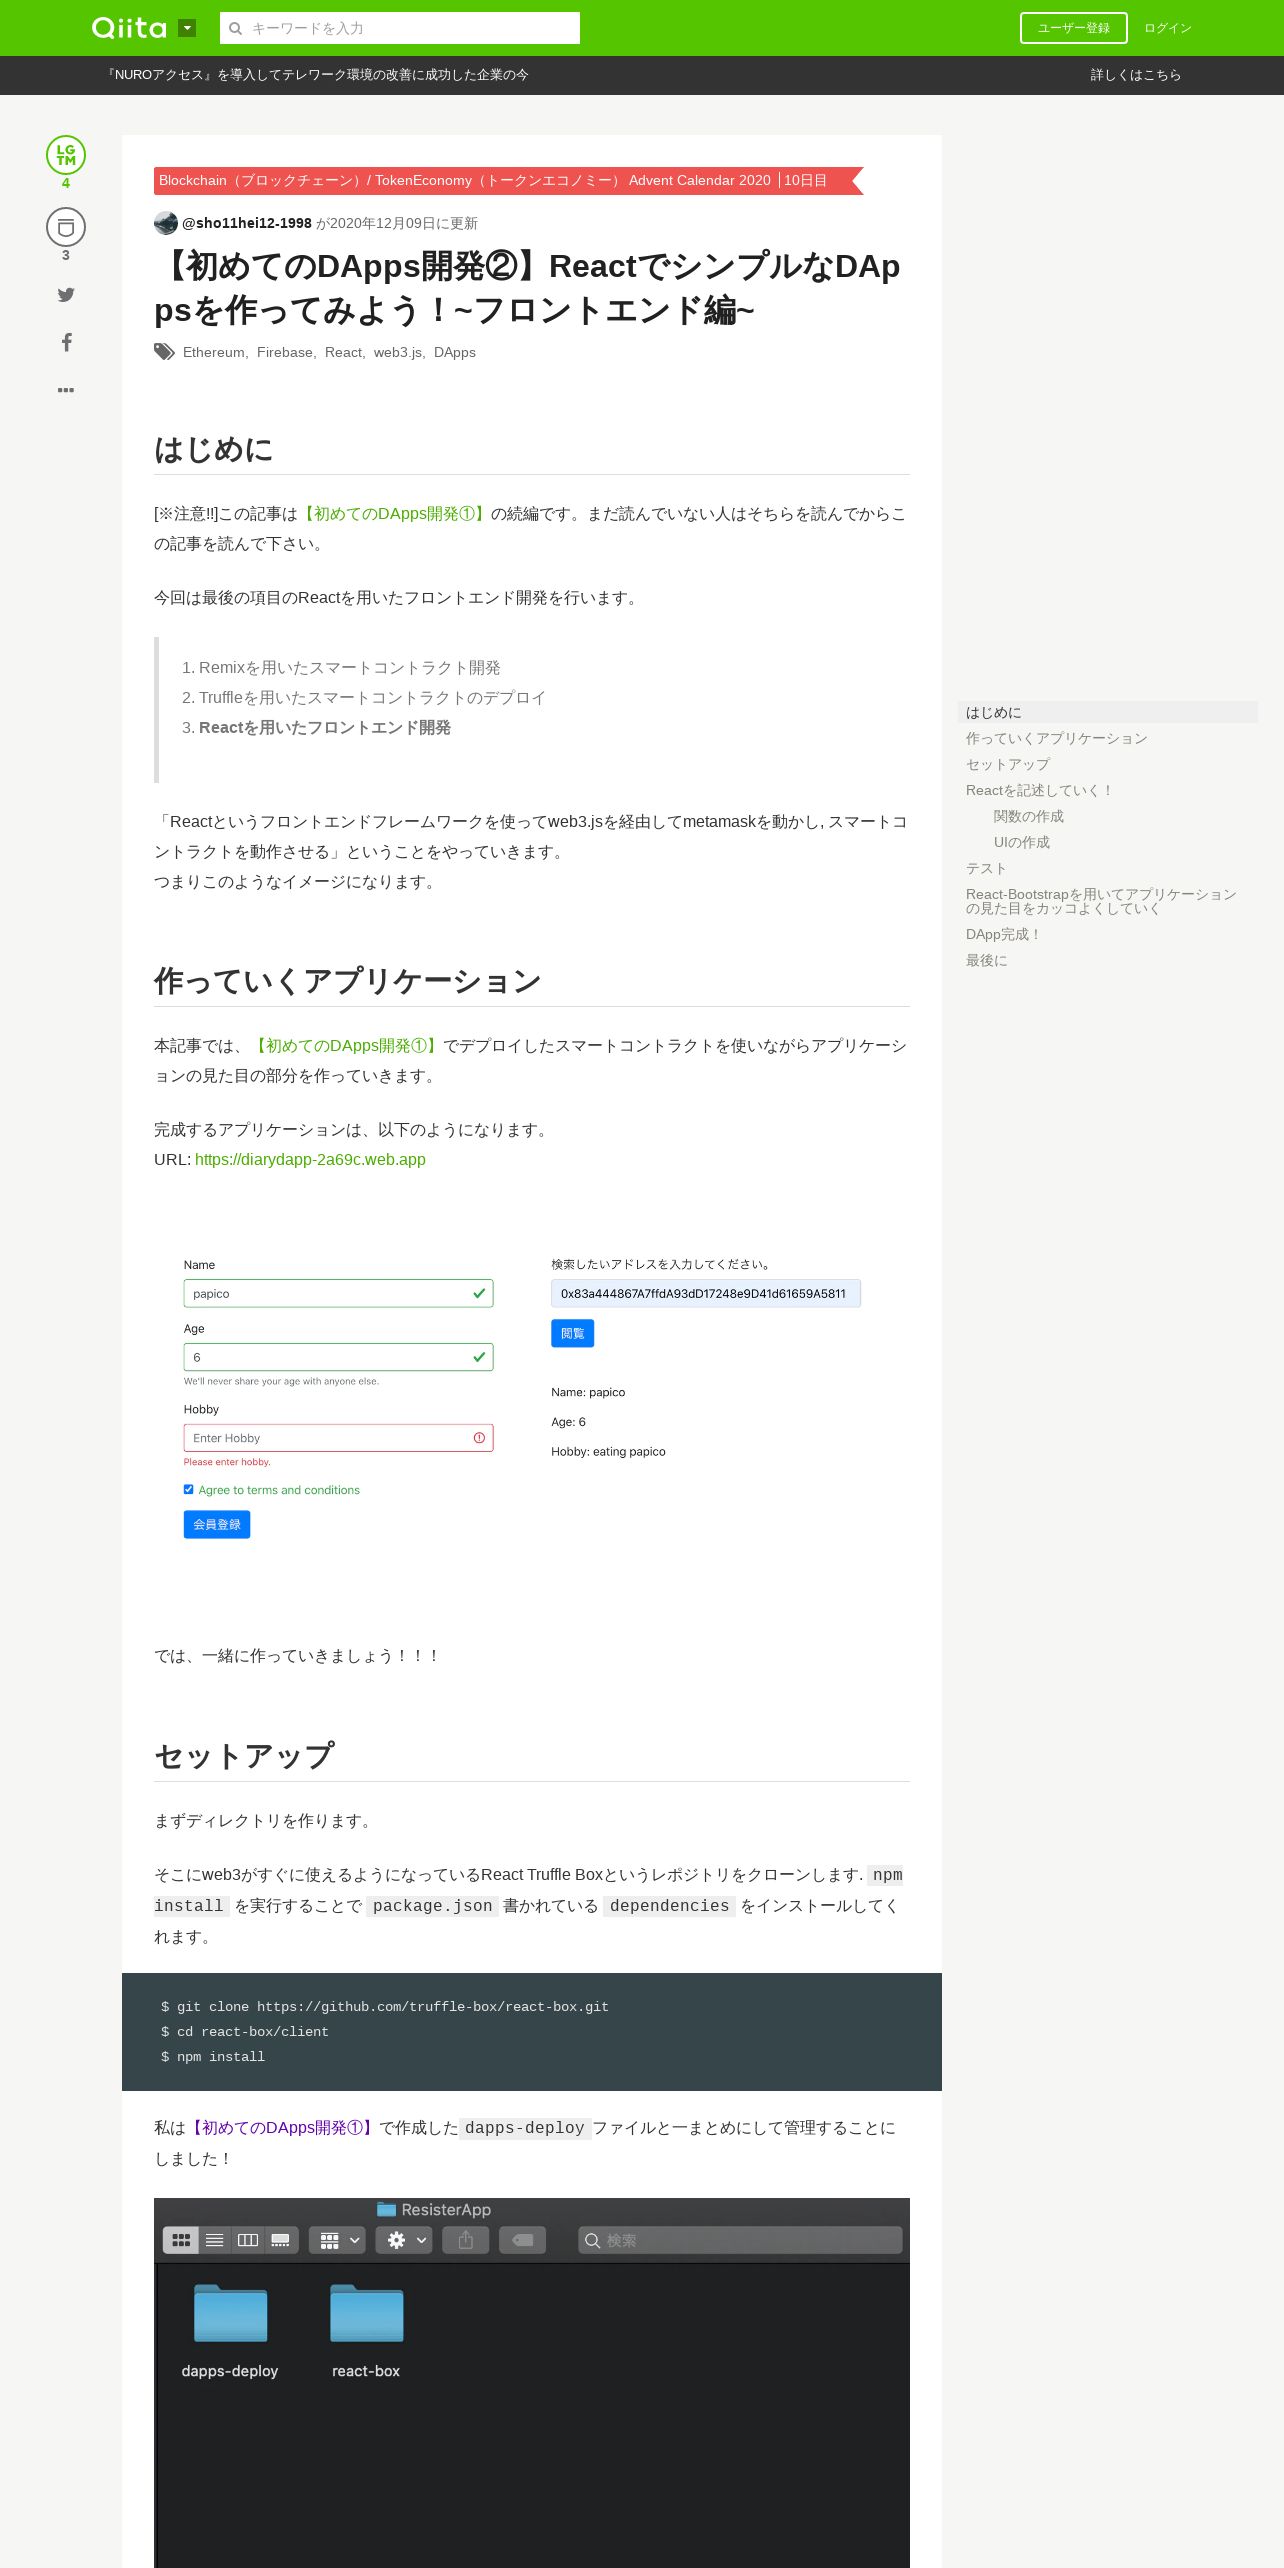
Task: Click the Age field containing 6
Action: pos(338,1357)
